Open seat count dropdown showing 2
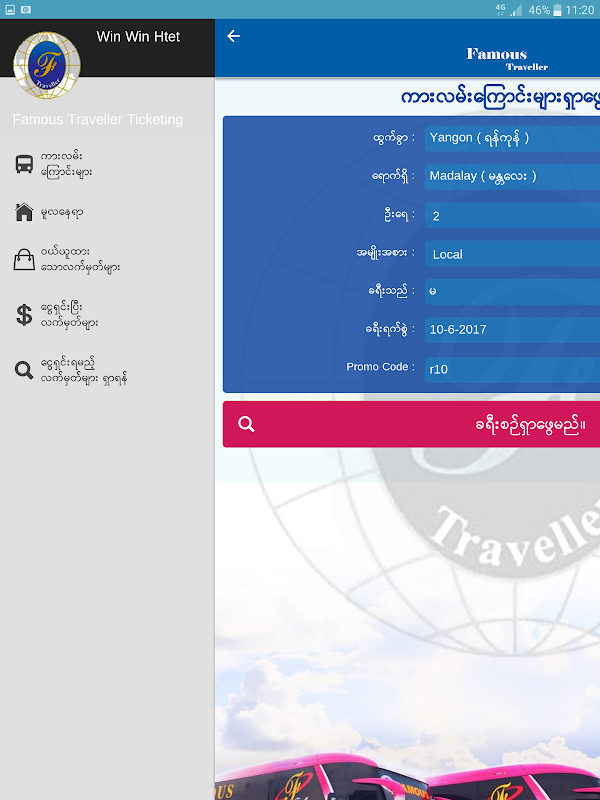The width and height of the screenshot is (600, 800). tap(512, 215)
